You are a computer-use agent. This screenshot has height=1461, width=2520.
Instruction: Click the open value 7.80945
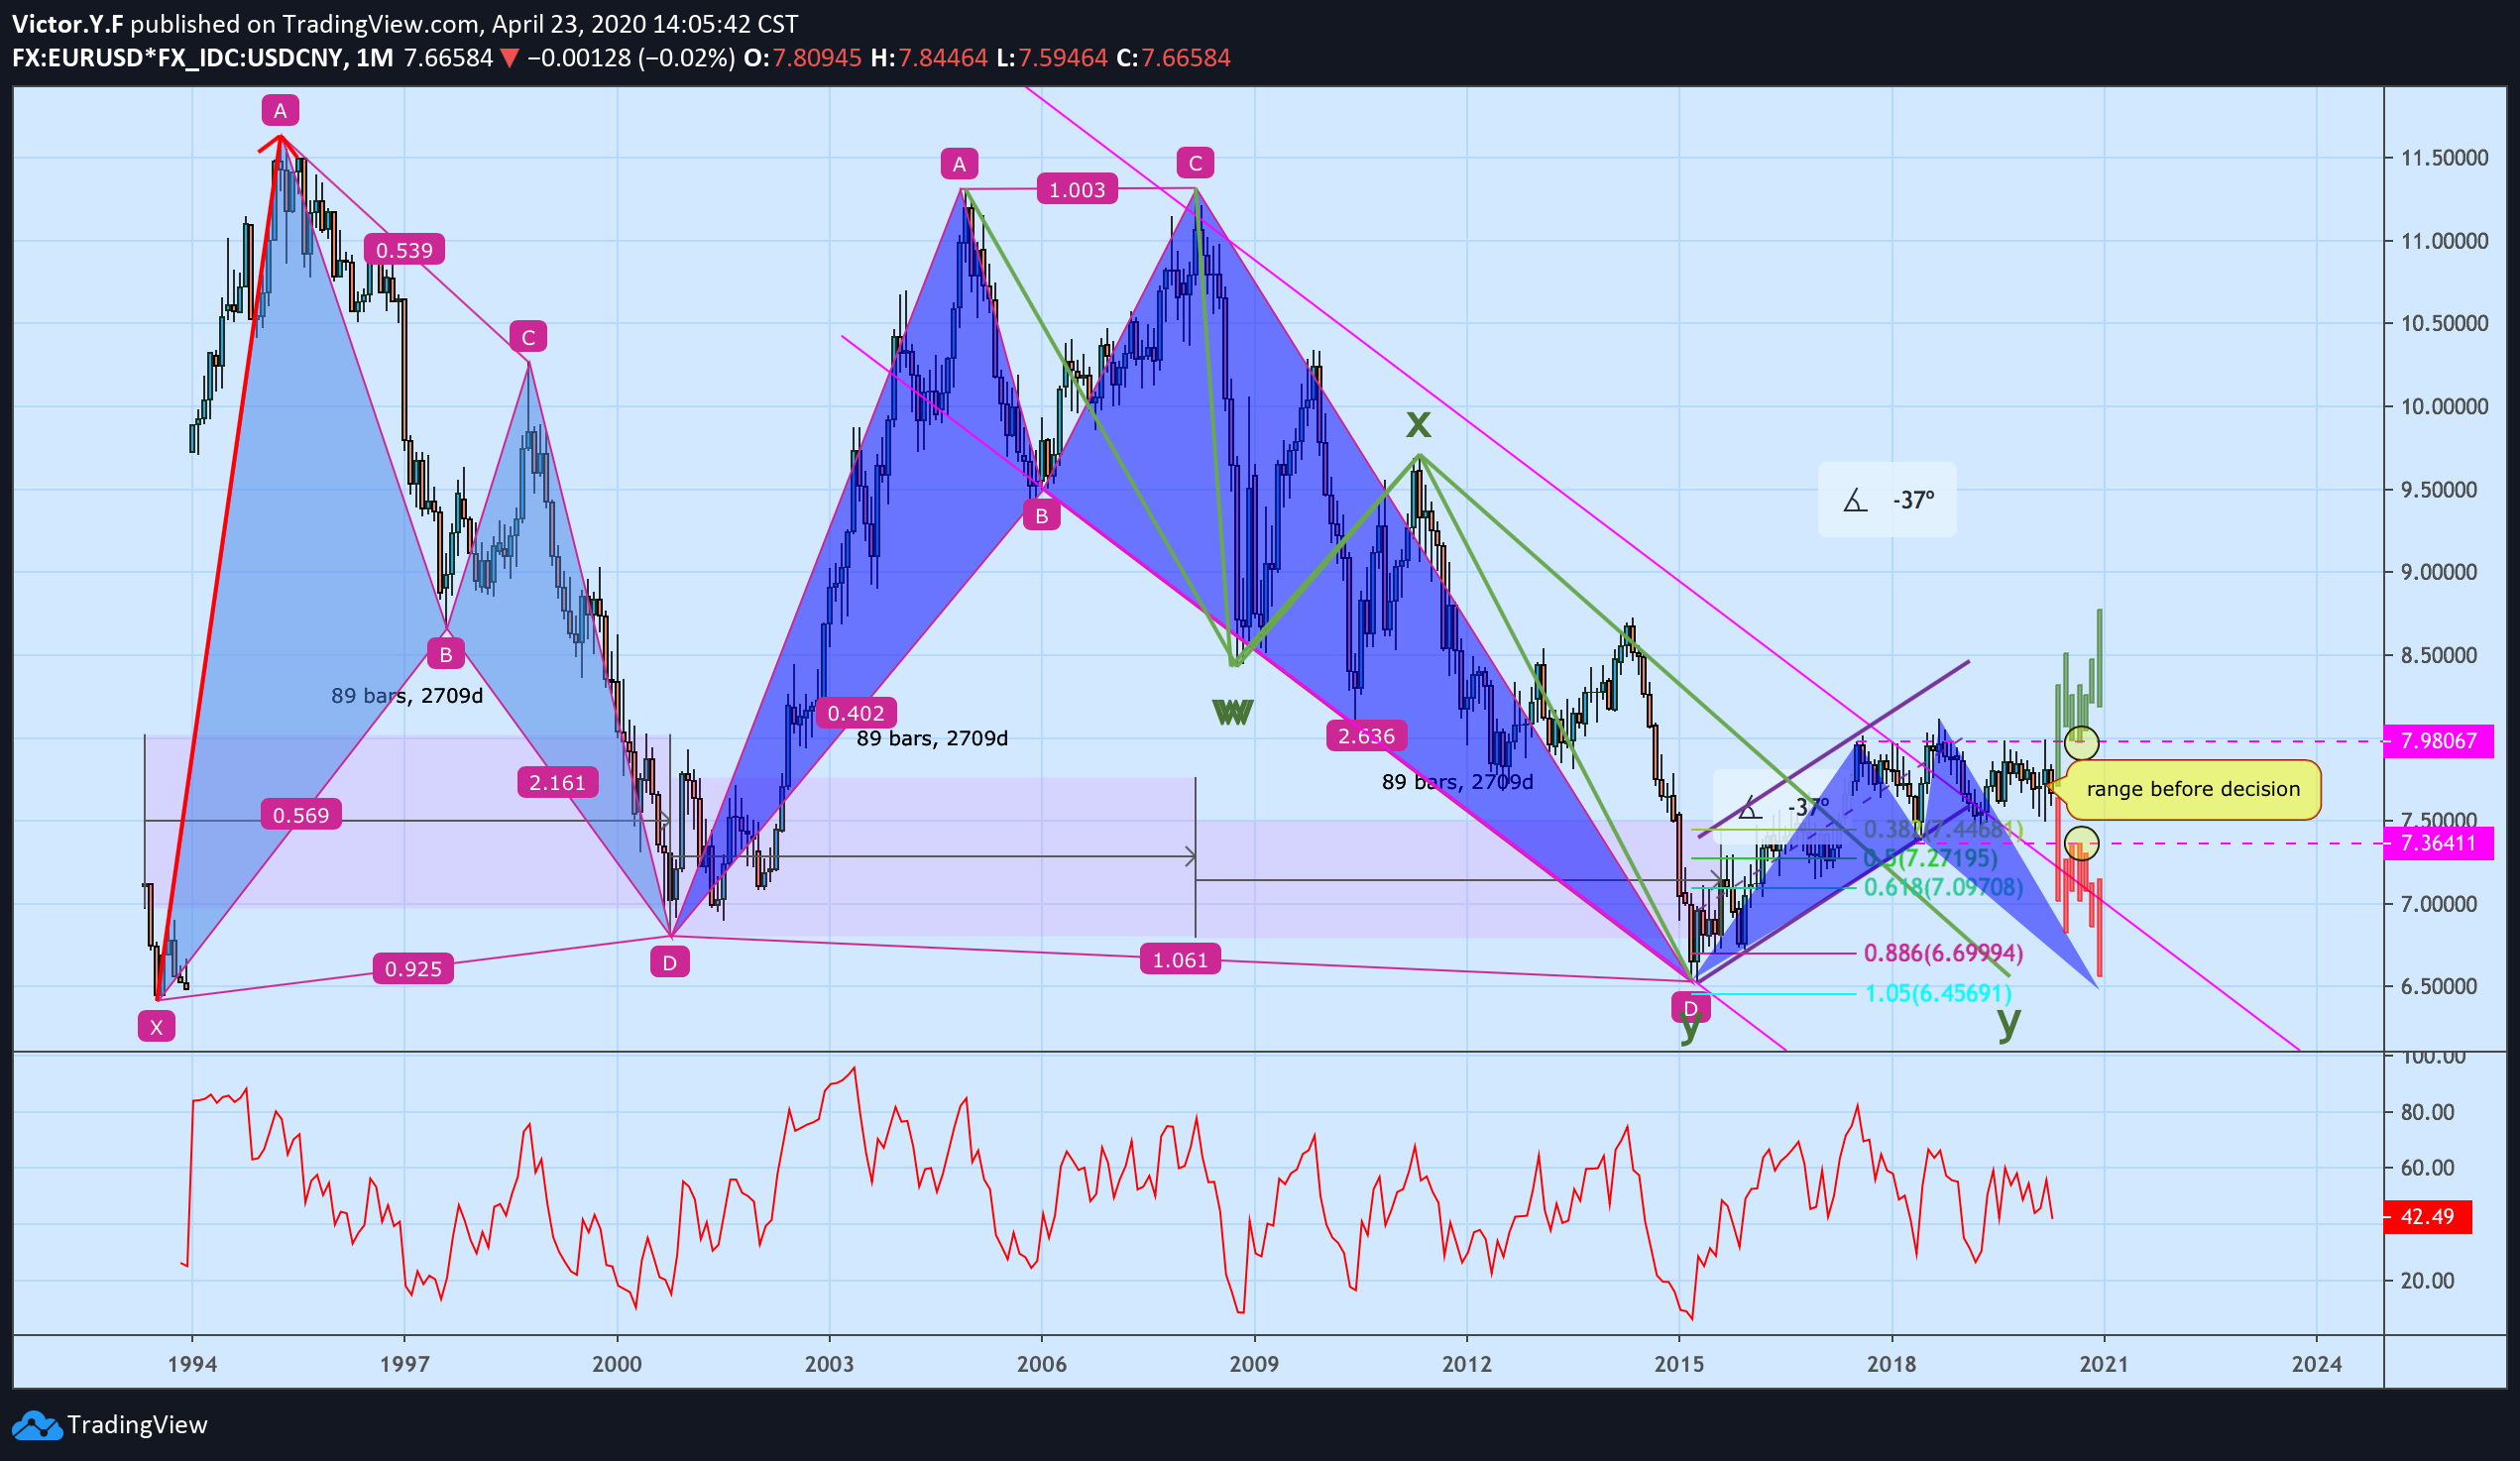click(x=817, y=58)
